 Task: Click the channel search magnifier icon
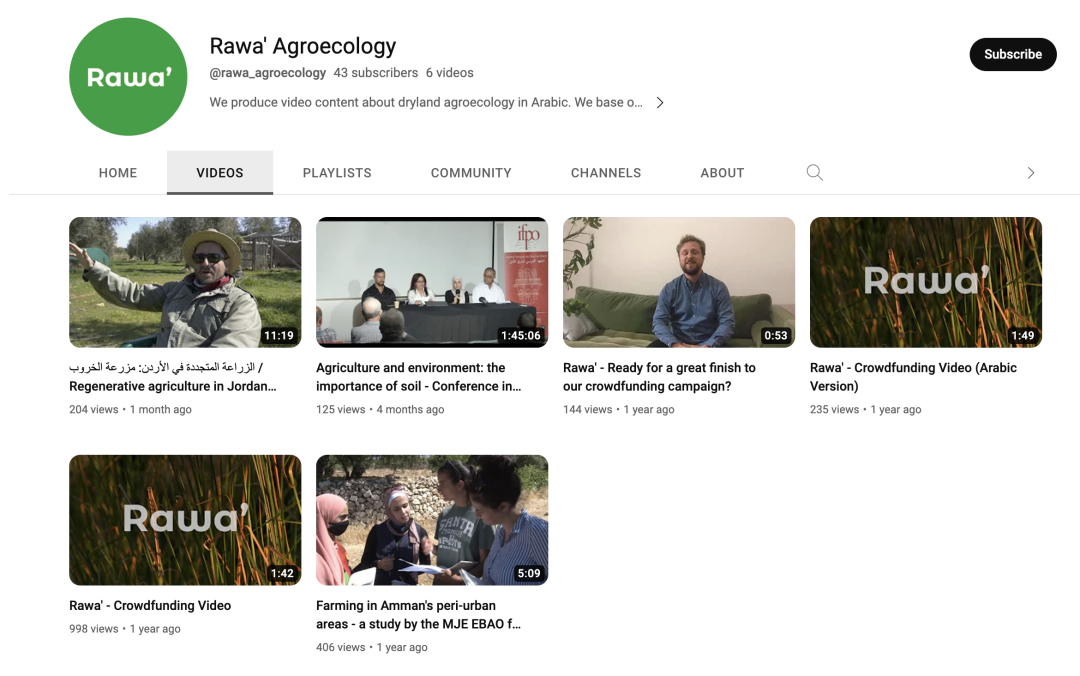click(x=815, y=172)
